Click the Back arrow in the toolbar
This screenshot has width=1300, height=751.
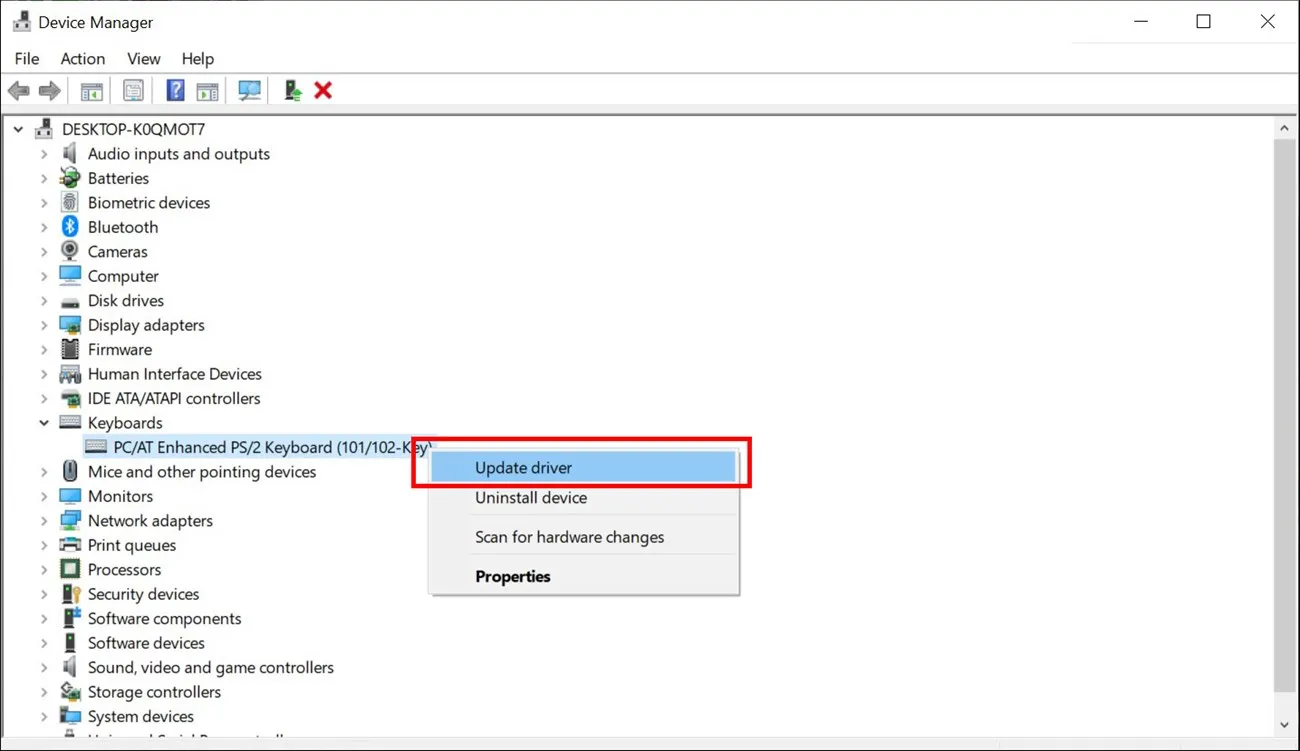18,91
